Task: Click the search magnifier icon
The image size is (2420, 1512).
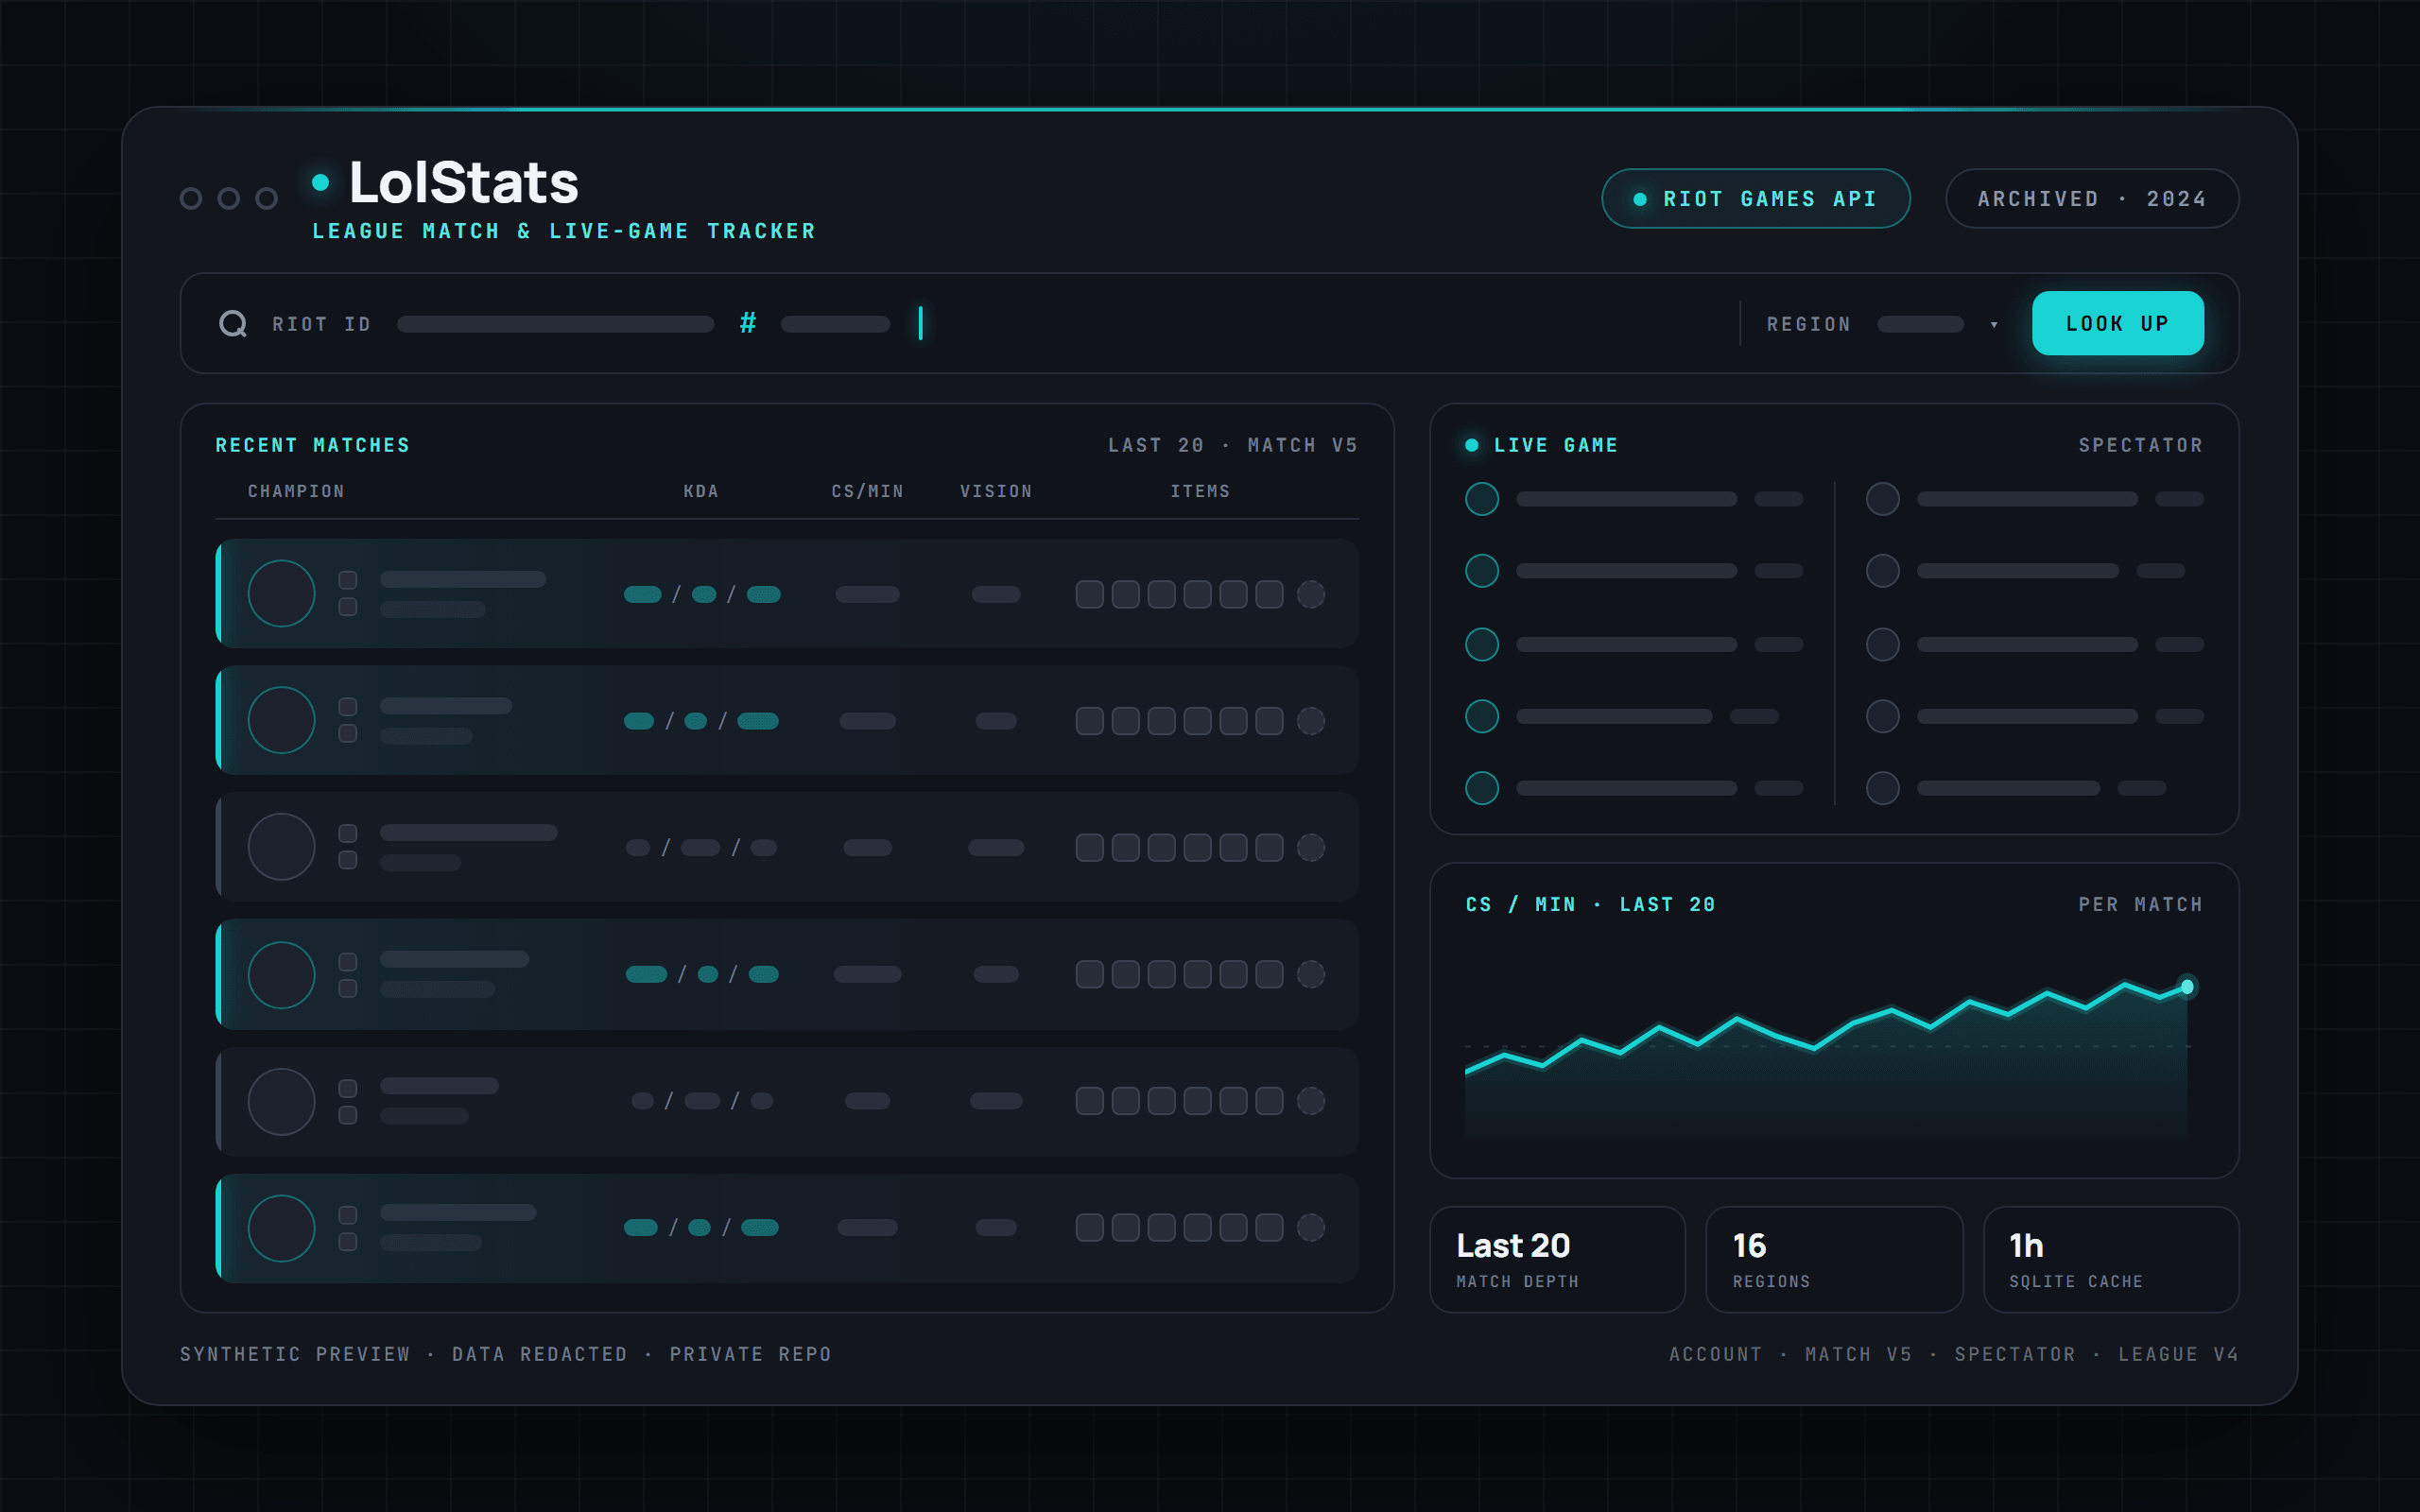Action: click(x=233, y=323)
